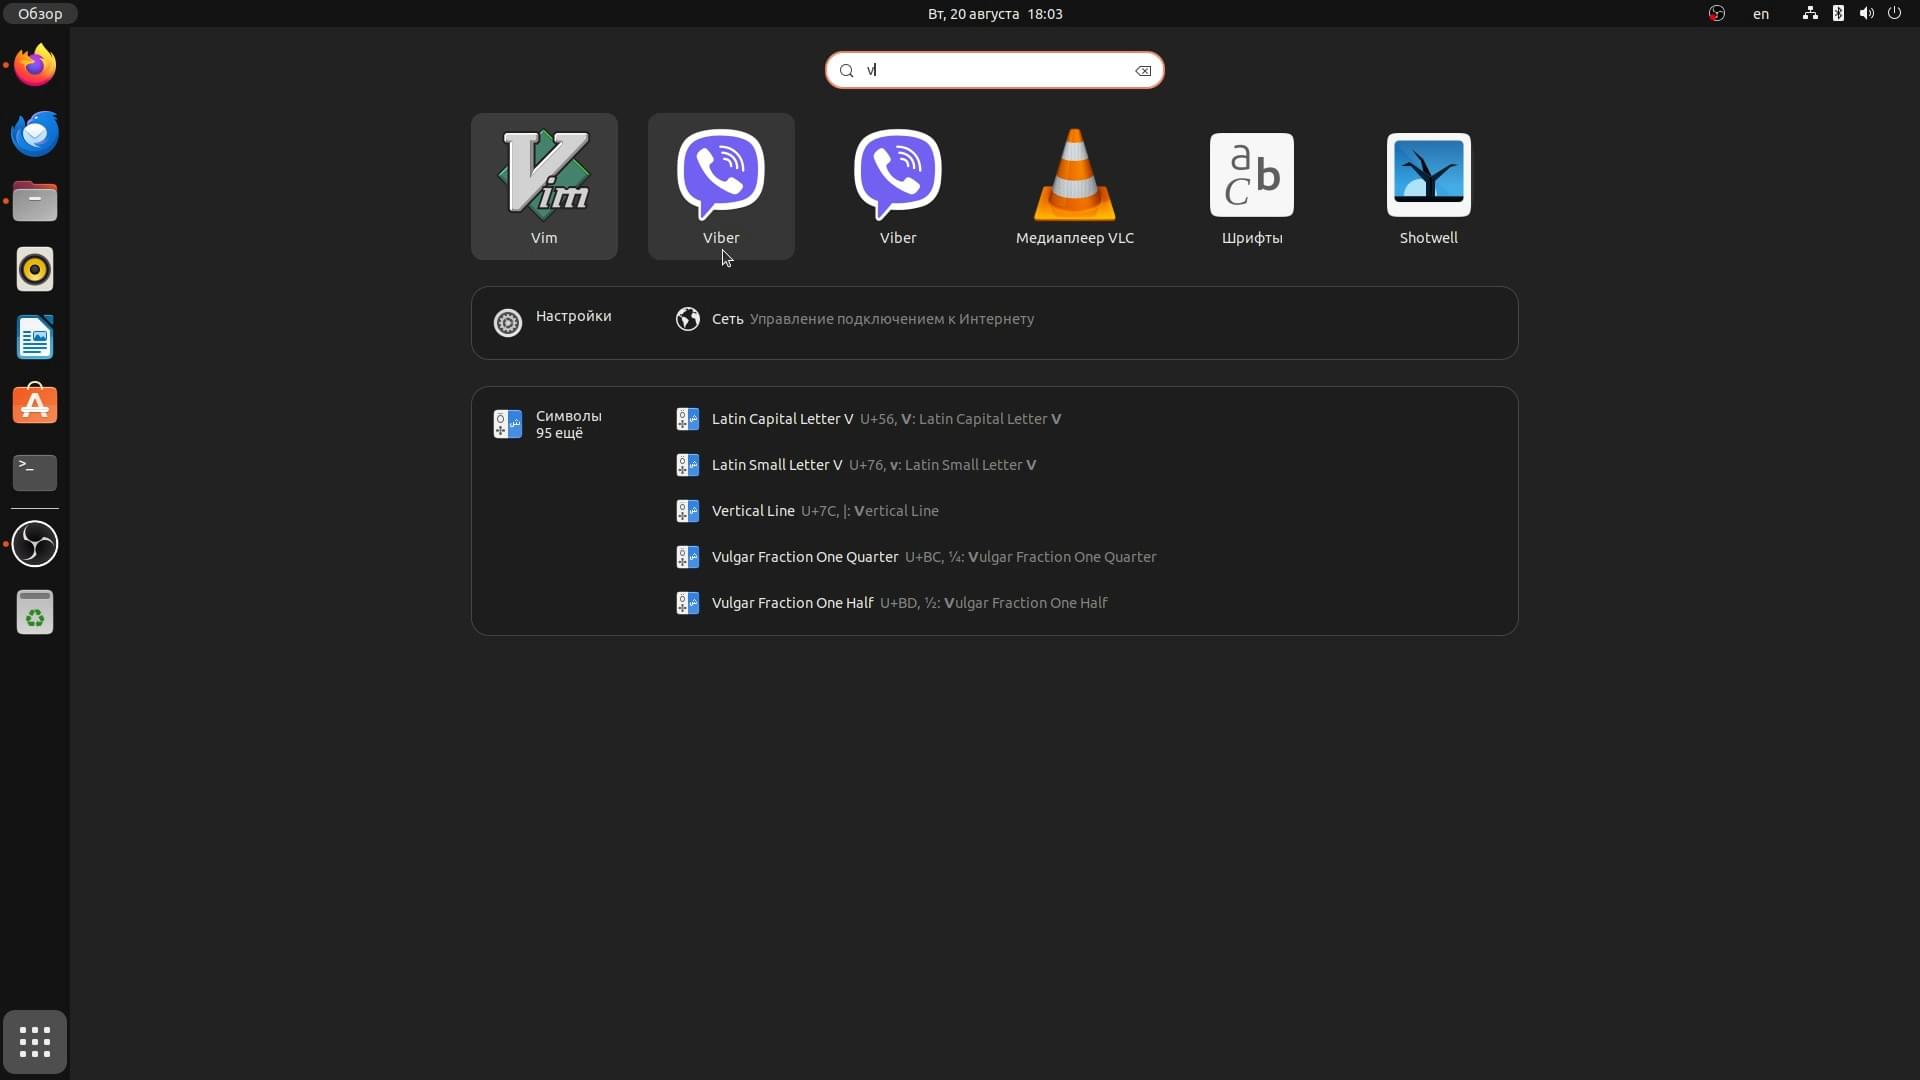Viewport: 1920px width, 1080px height.
Task: Open Files manager from dock
Action: 35,202
